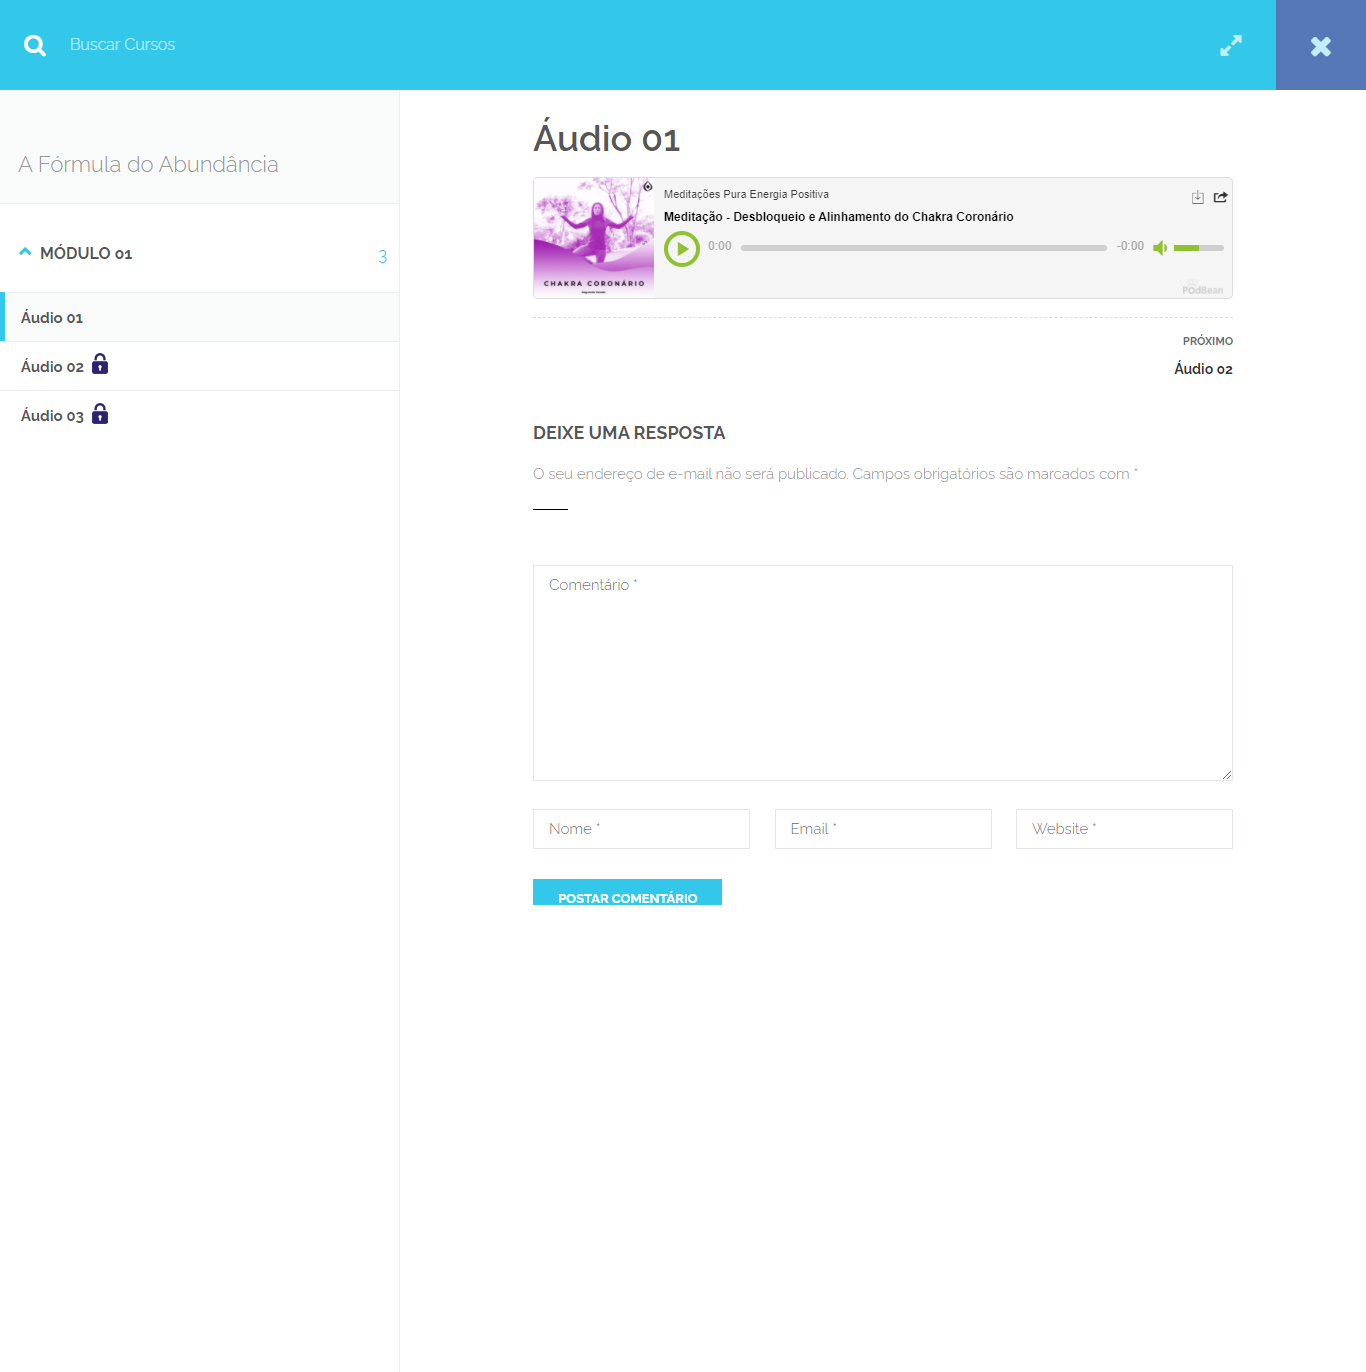Click the Nome input field
The width and height of the screenshot is (1366, 1372).
click(x=641, y=829)
